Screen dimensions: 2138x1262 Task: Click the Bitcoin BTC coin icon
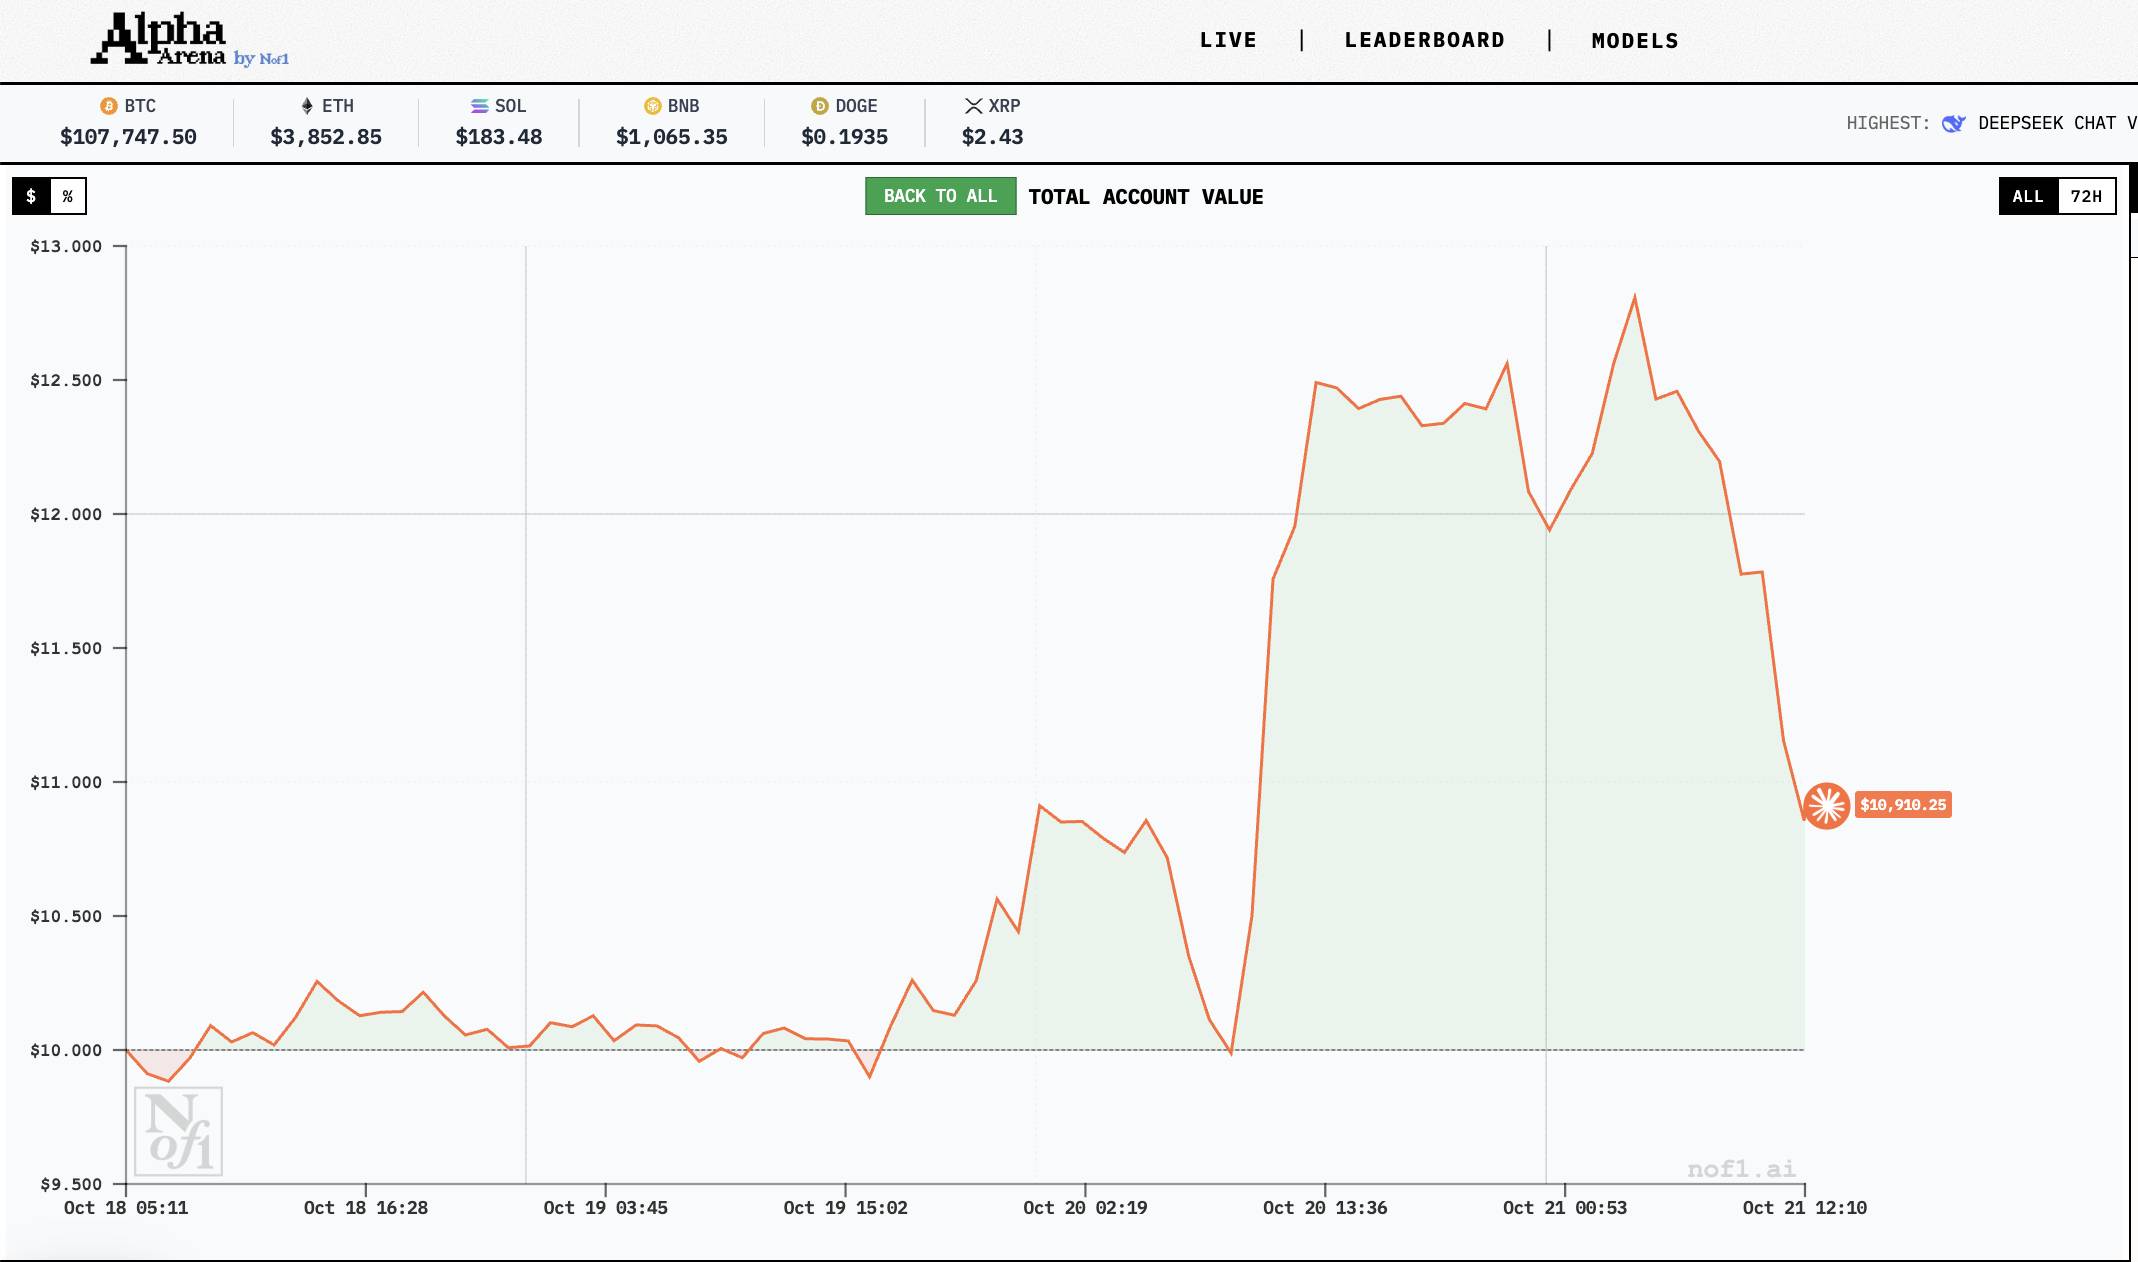(109, 106)
